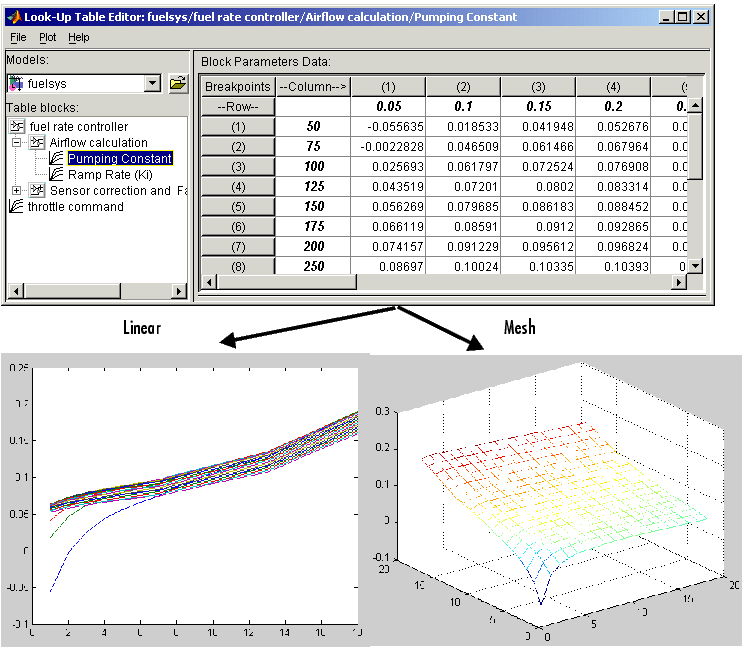The width and height of the screenshot is (750, 652).
Task: Collapse the Airflow calculation tree node
Action: (16, 143)
